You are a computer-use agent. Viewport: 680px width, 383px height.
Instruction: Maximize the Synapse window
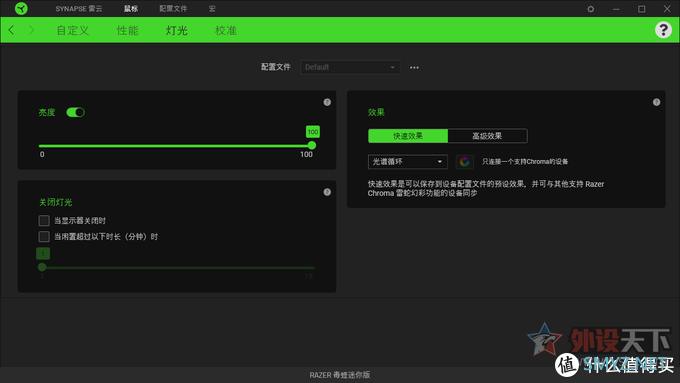(x=641, y=9)
